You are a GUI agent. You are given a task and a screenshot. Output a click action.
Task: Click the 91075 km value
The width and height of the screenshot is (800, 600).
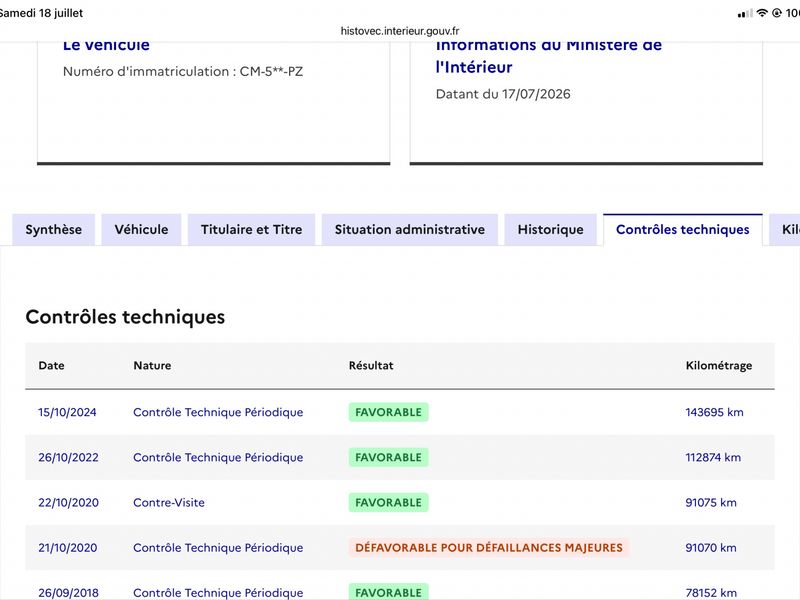(711, 503)
